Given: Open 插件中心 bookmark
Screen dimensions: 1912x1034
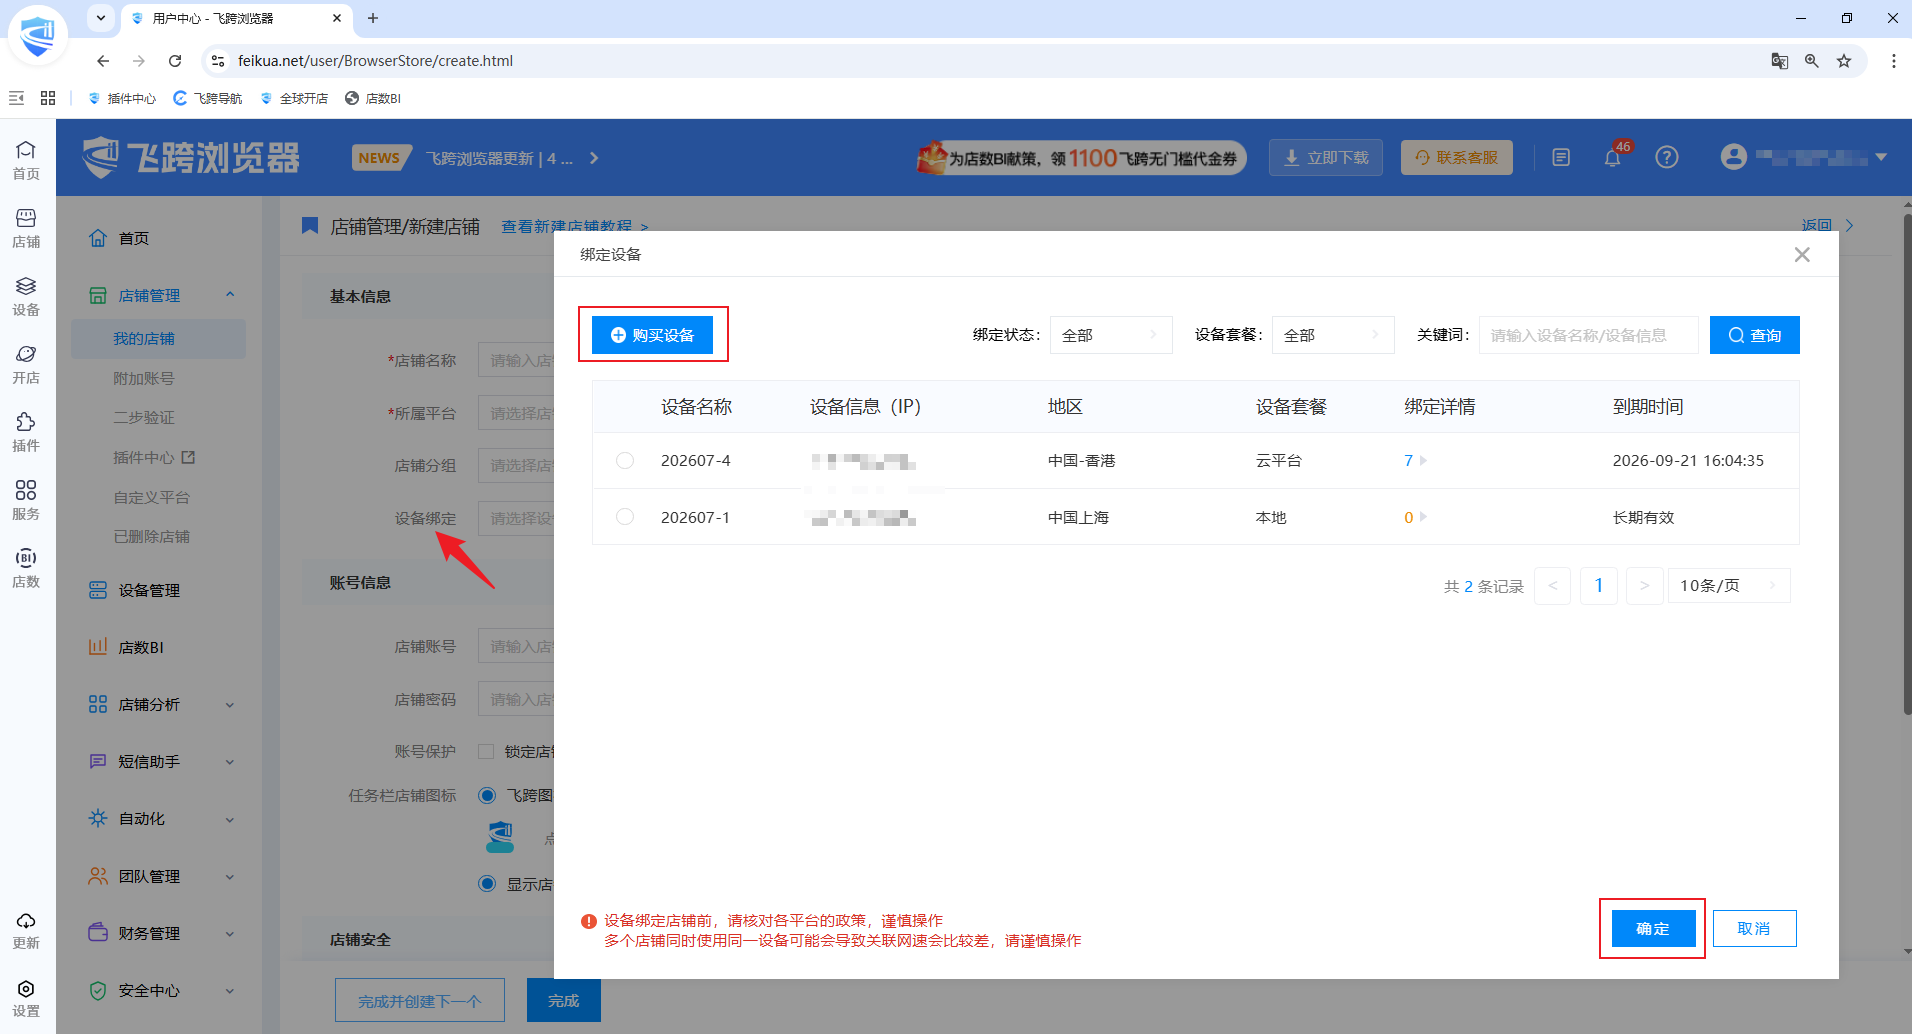Looking at the screenshot, I should 123,98.
